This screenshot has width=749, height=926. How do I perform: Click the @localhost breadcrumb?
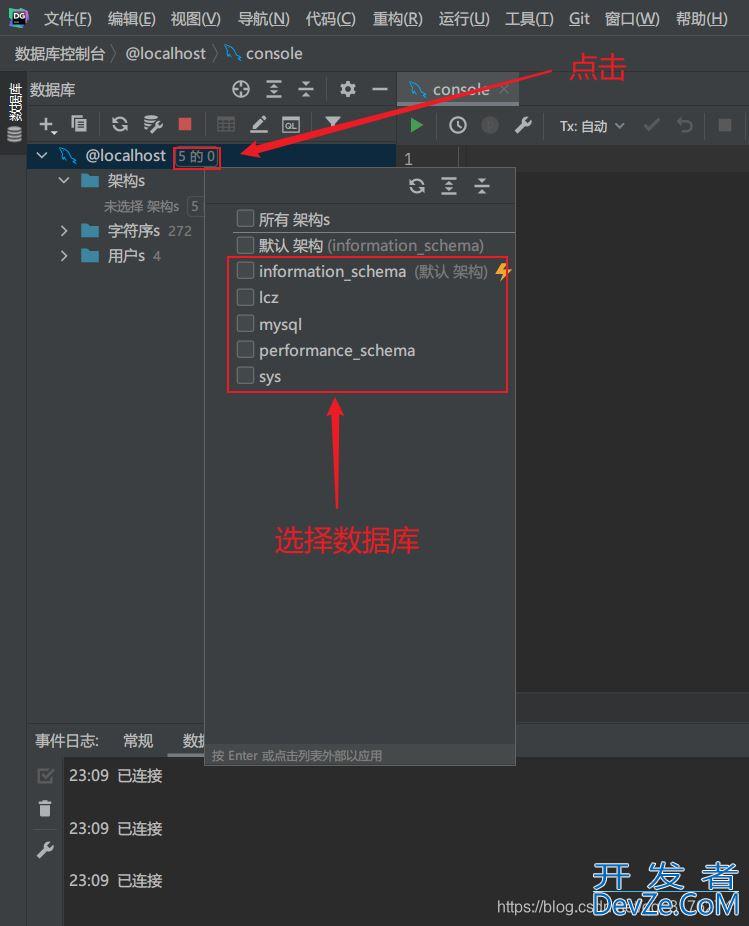coord(165,54)
